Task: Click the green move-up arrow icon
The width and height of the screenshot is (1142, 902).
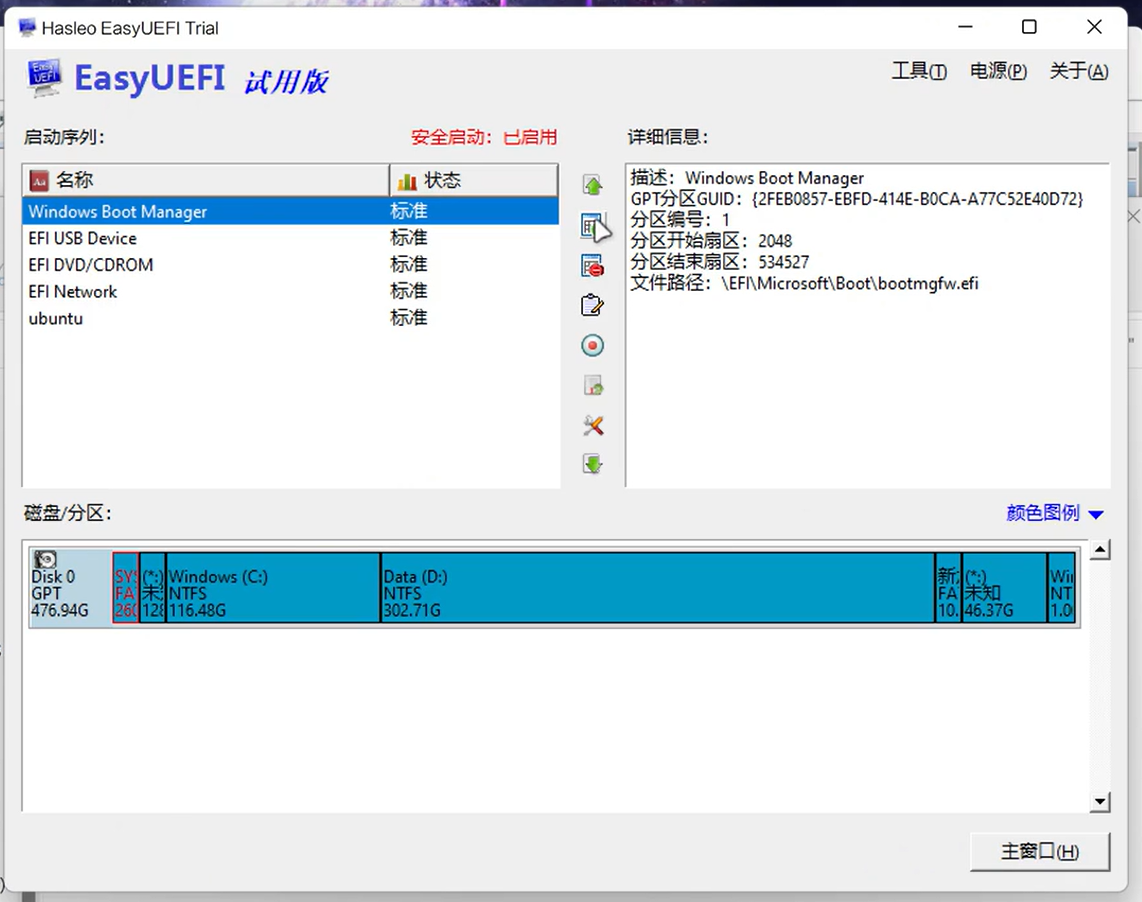Action: pos(593,186)
